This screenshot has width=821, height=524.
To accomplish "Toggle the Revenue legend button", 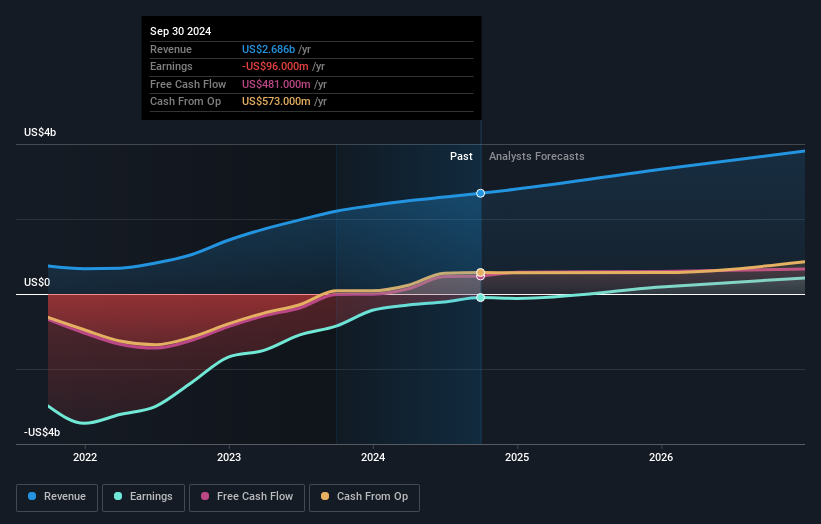I will (x=57, y=497).
